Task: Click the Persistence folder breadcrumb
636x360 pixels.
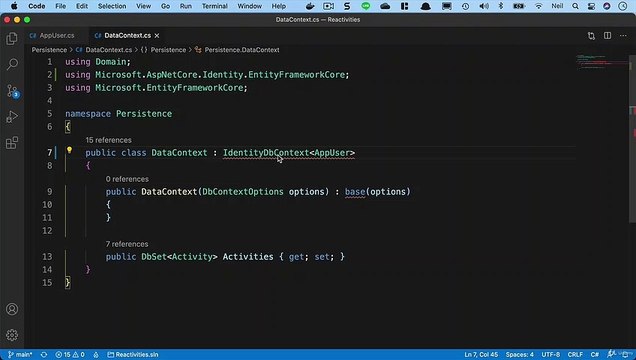Action: (49, 50)
